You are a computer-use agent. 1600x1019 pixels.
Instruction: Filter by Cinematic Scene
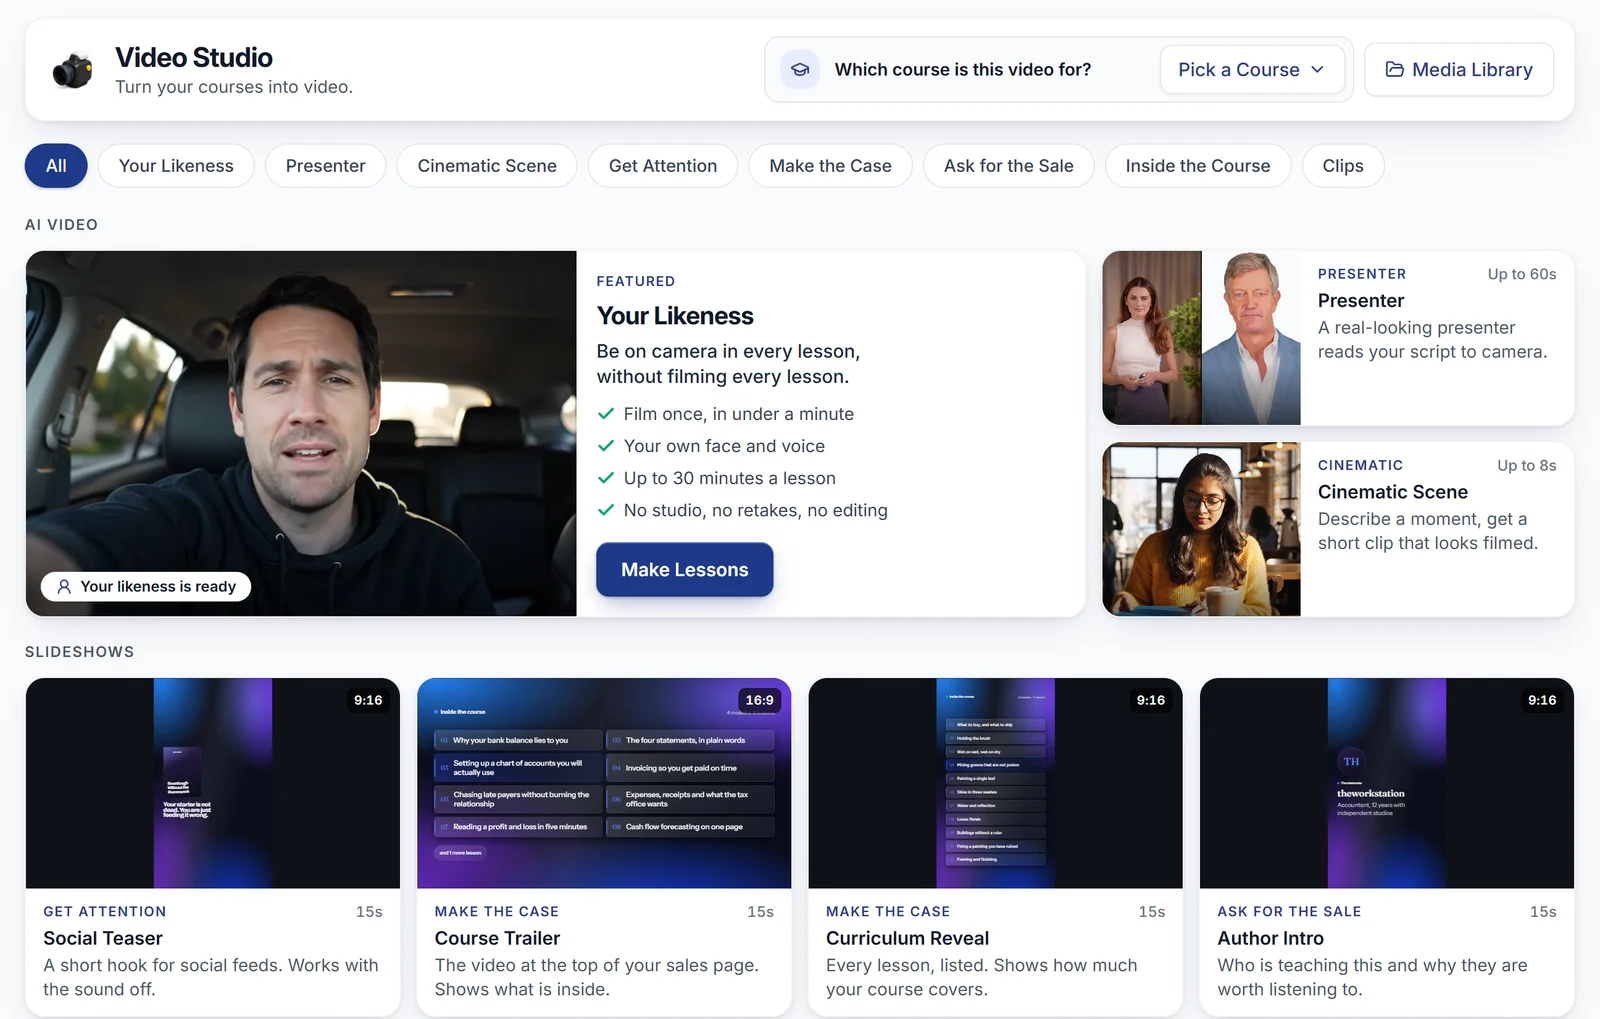(487, 166)
